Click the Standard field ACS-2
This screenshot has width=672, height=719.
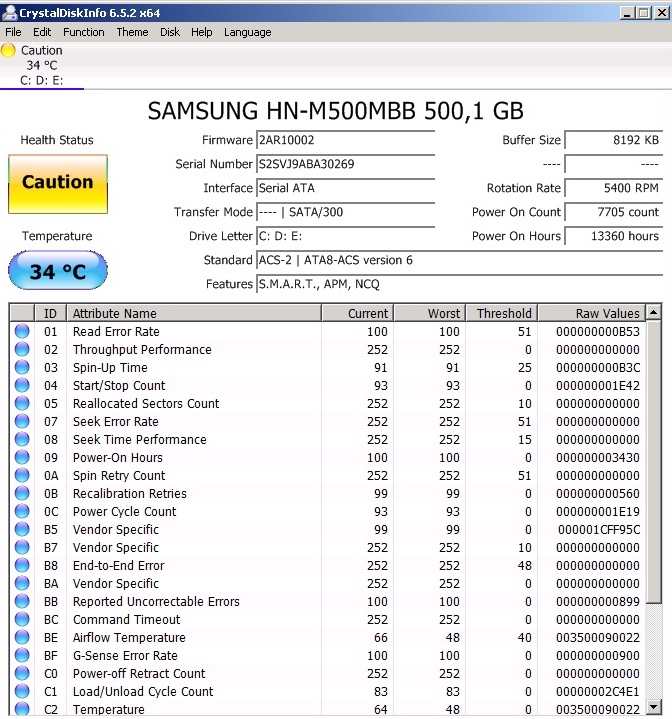click(x=459, y=260)
